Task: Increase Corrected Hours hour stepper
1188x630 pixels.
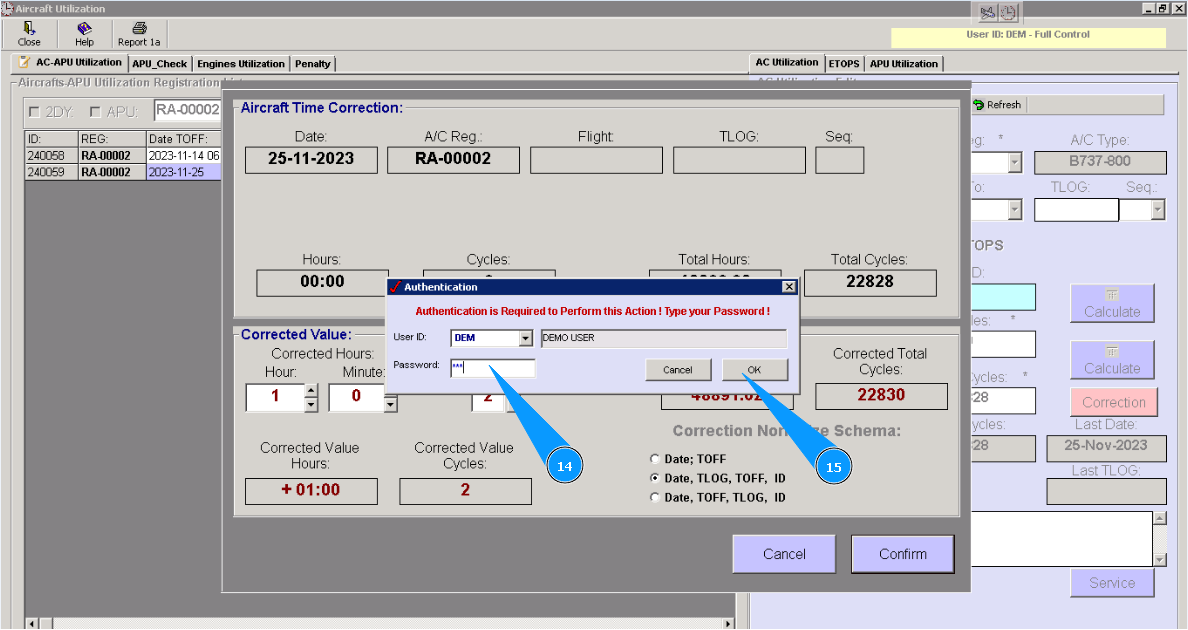Action: pyautogui.click(x=311, y=391)
